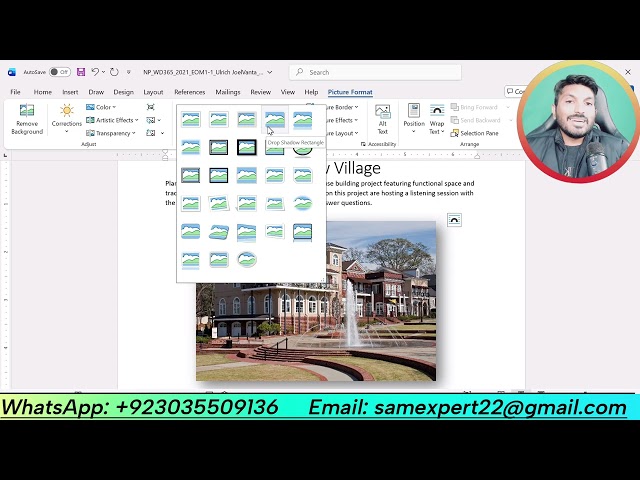640x480 pixels.
Task: Open the Transparency dropdown
Action: coord(111,133)
